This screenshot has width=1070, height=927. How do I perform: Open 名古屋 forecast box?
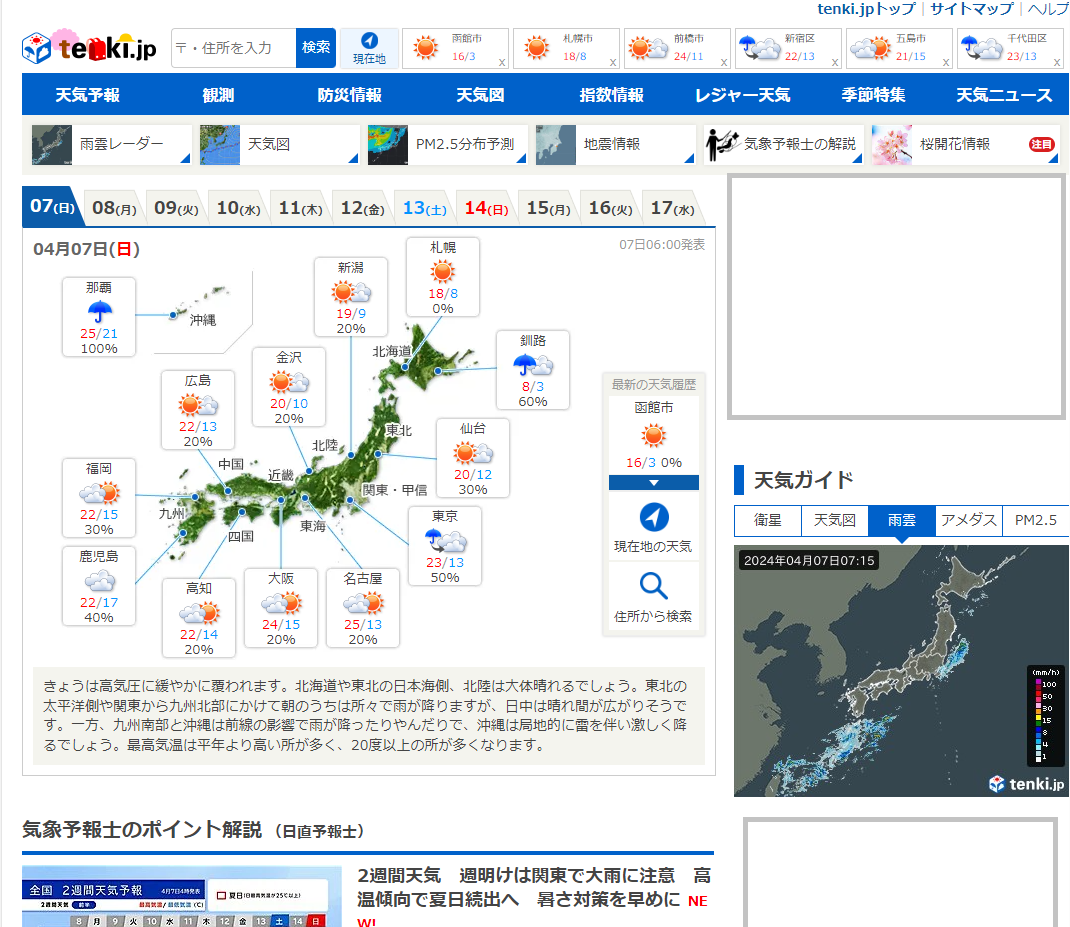pos(363,608)
